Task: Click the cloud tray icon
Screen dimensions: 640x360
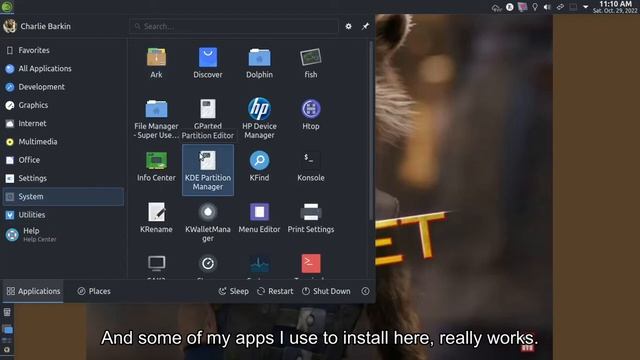Action: [x=496, y=7]
